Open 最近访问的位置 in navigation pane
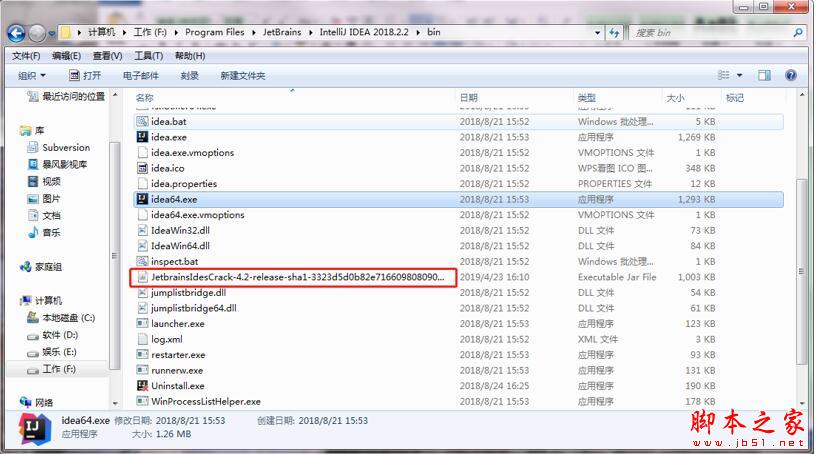 pos(66,96)
